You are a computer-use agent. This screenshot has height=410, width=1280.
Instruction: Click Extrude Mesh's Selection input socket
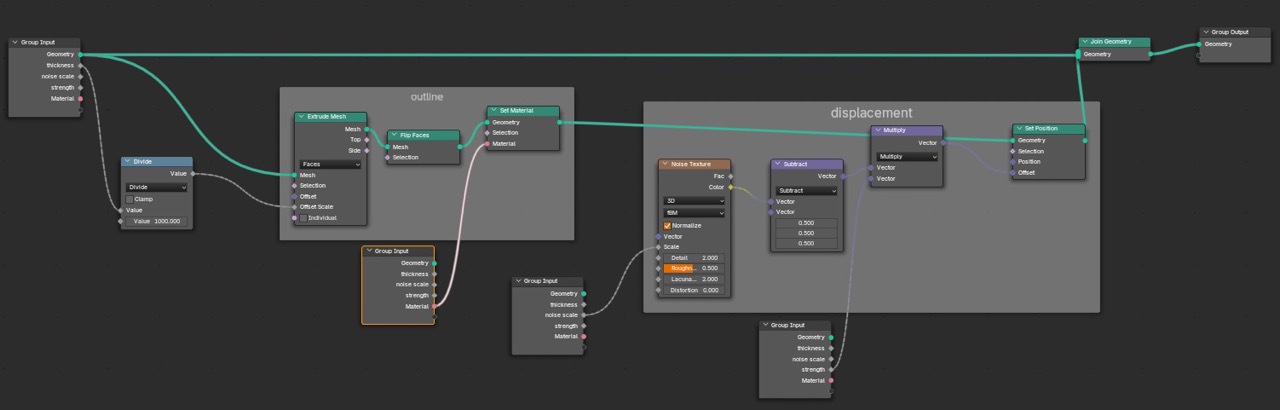coord(294,185)
